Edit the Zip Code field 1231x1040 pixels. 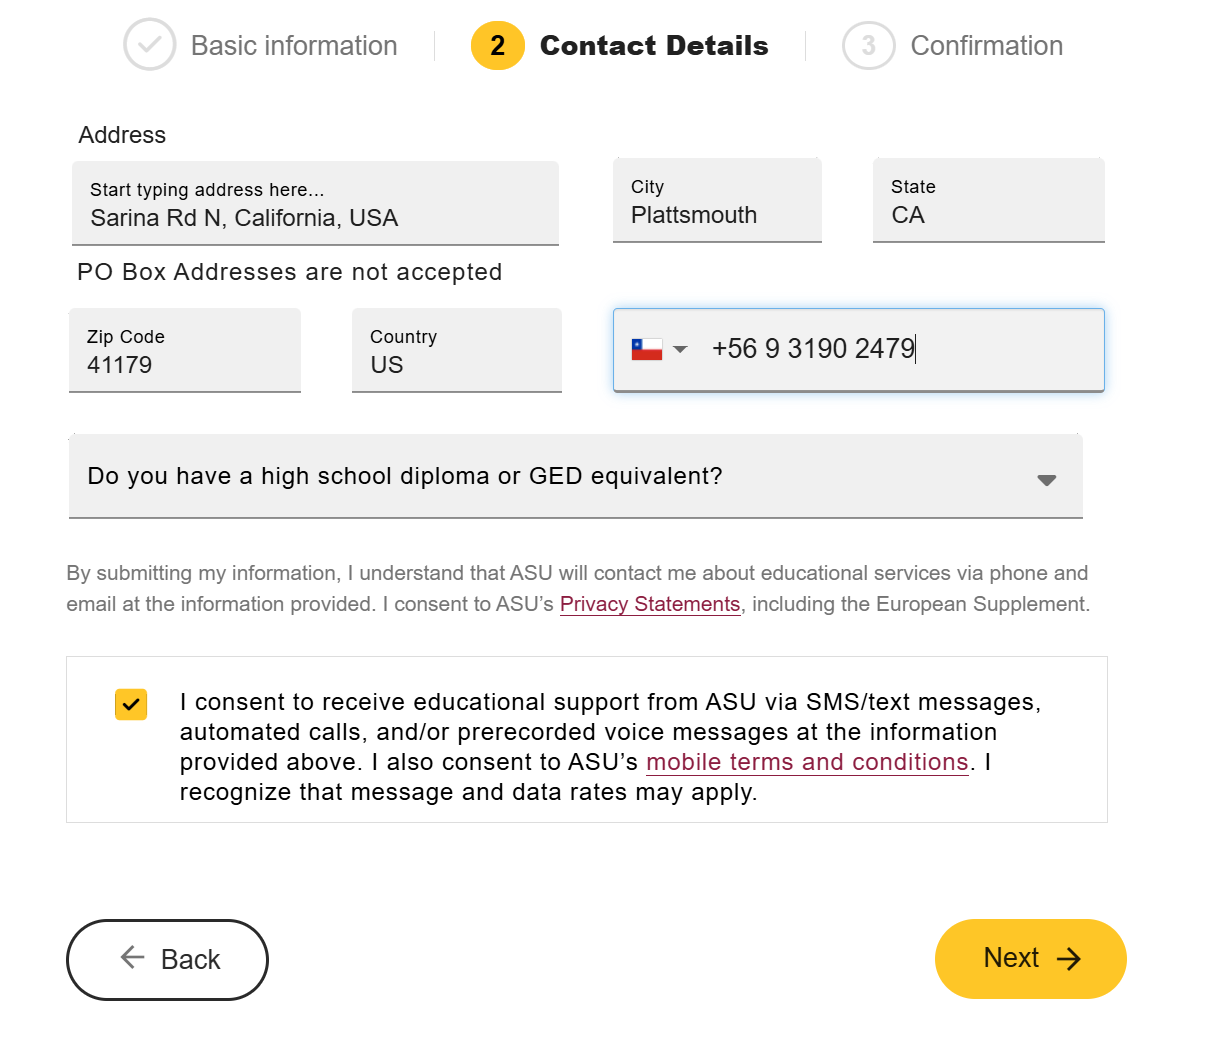[185, 364]
